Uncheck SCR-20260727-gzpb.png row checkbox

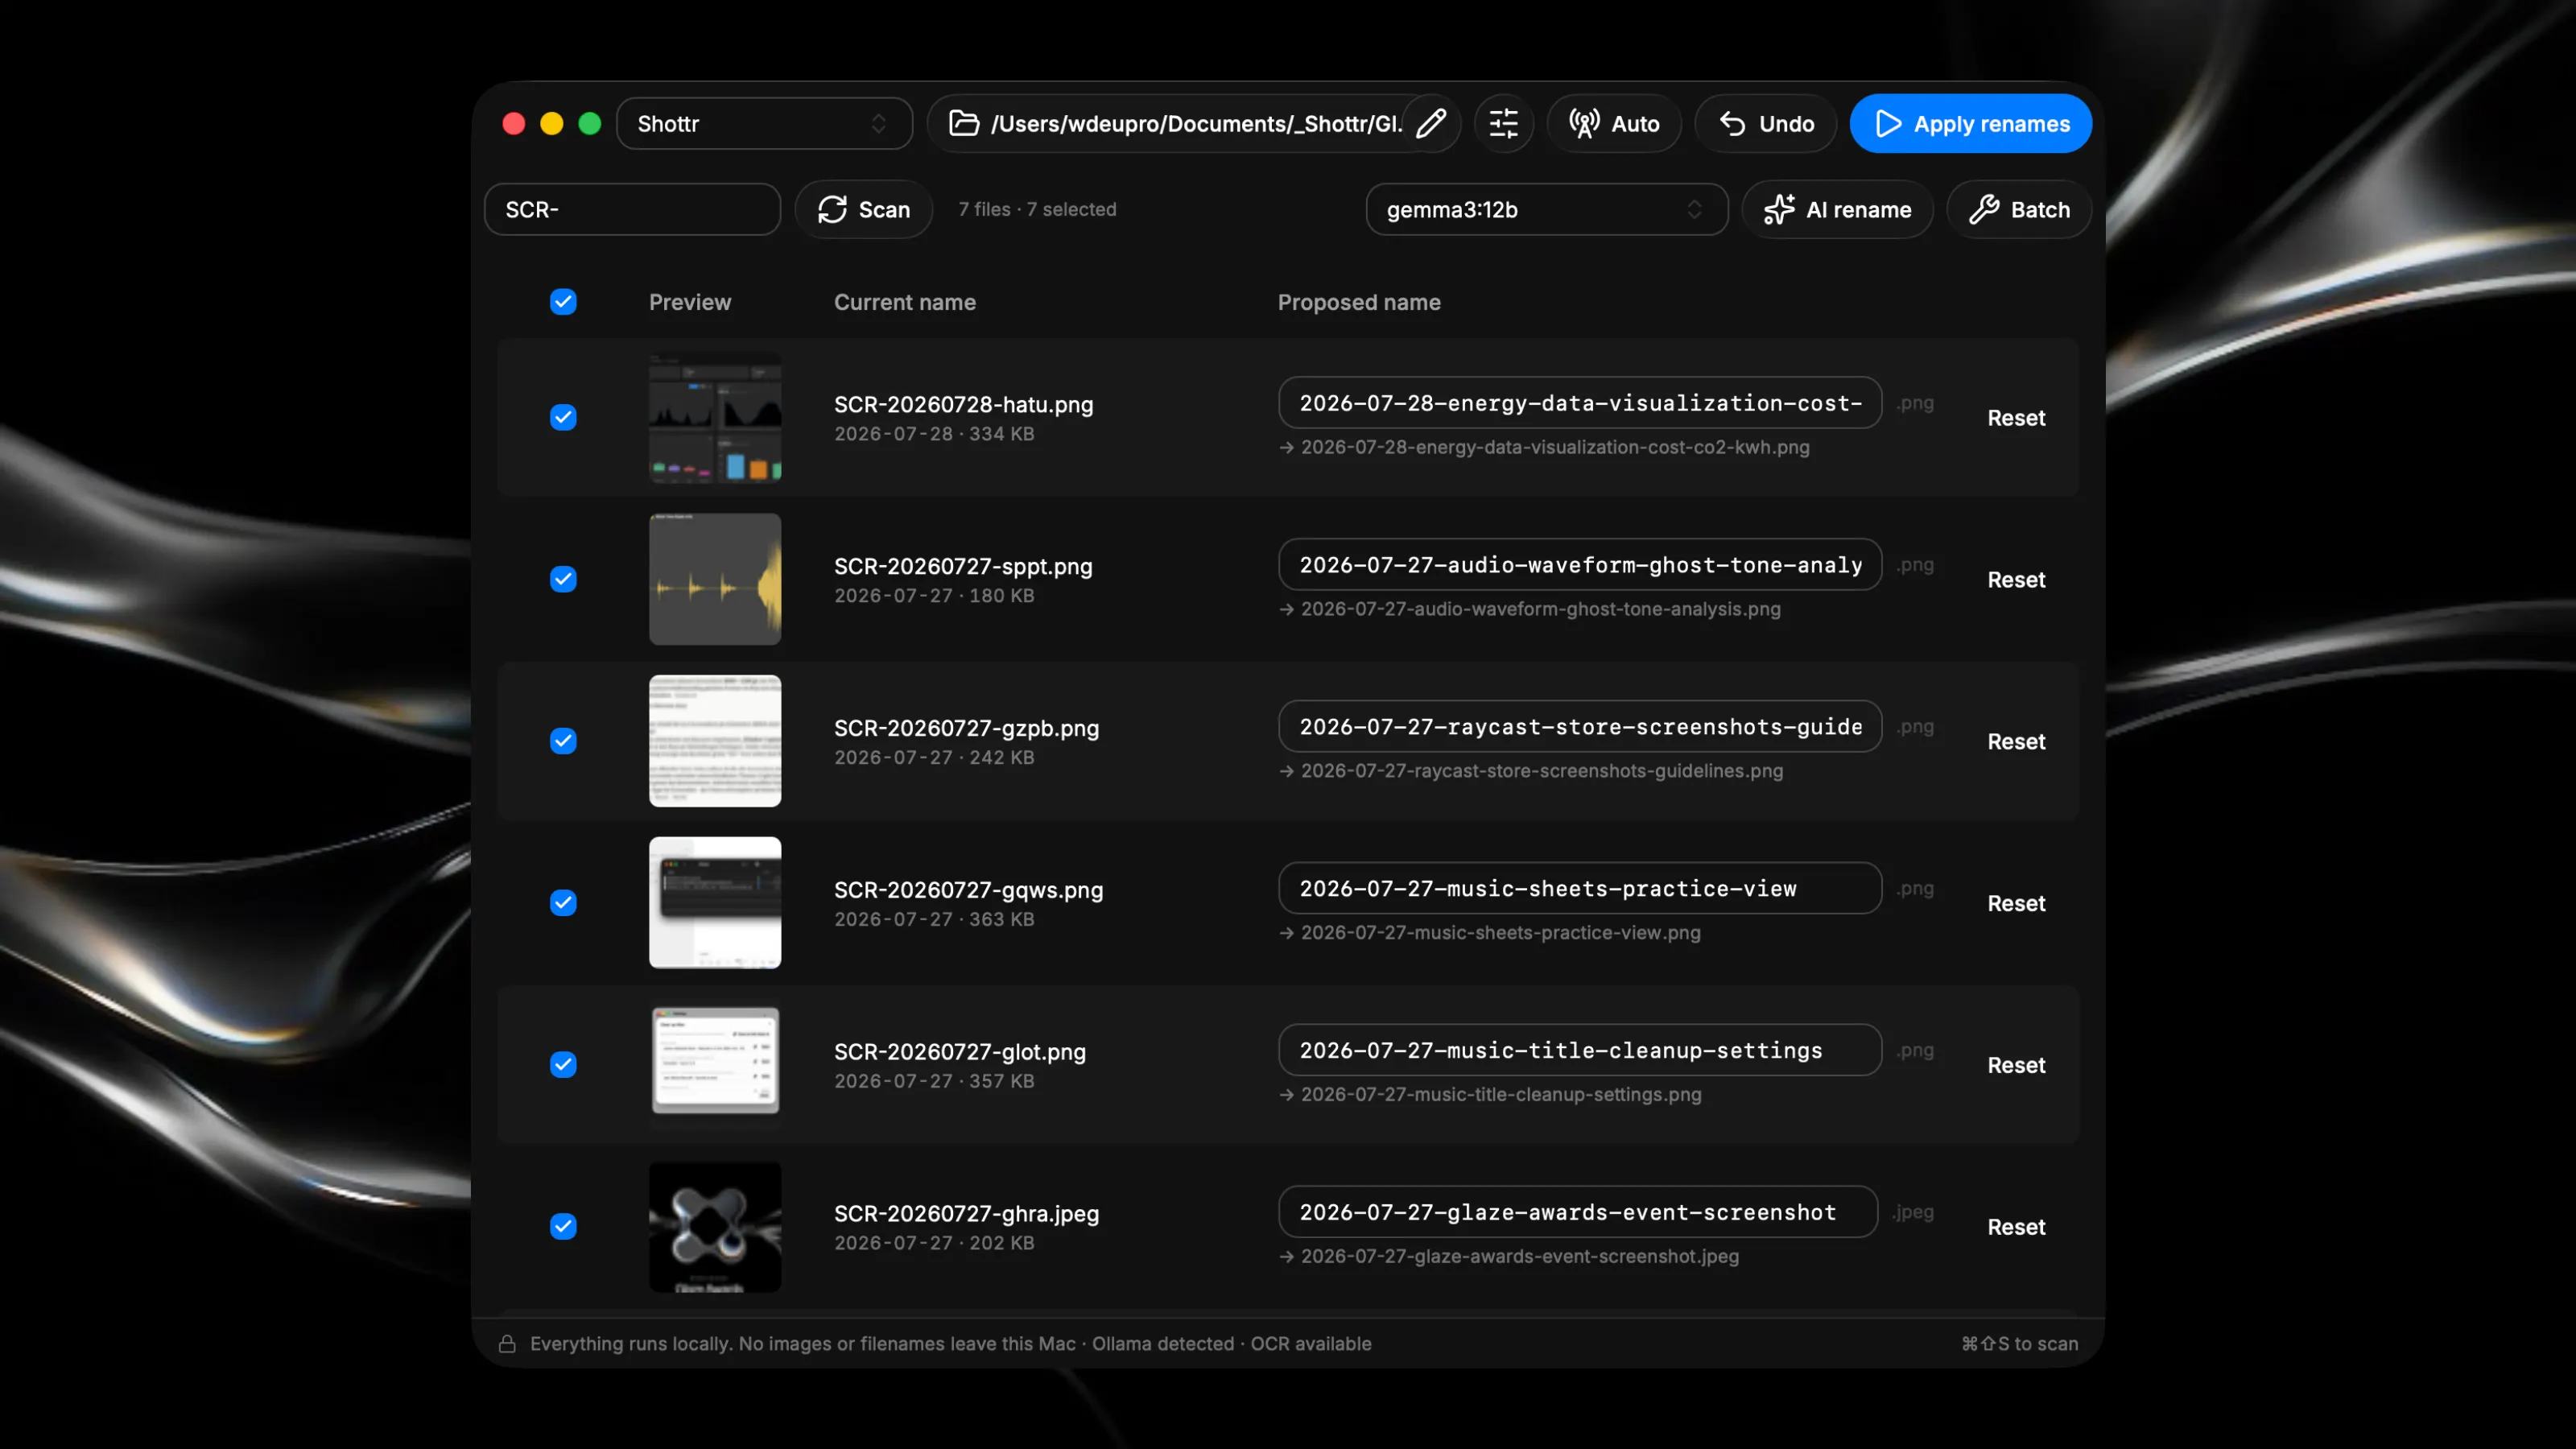pyautogui.click(x=563, y=741)
